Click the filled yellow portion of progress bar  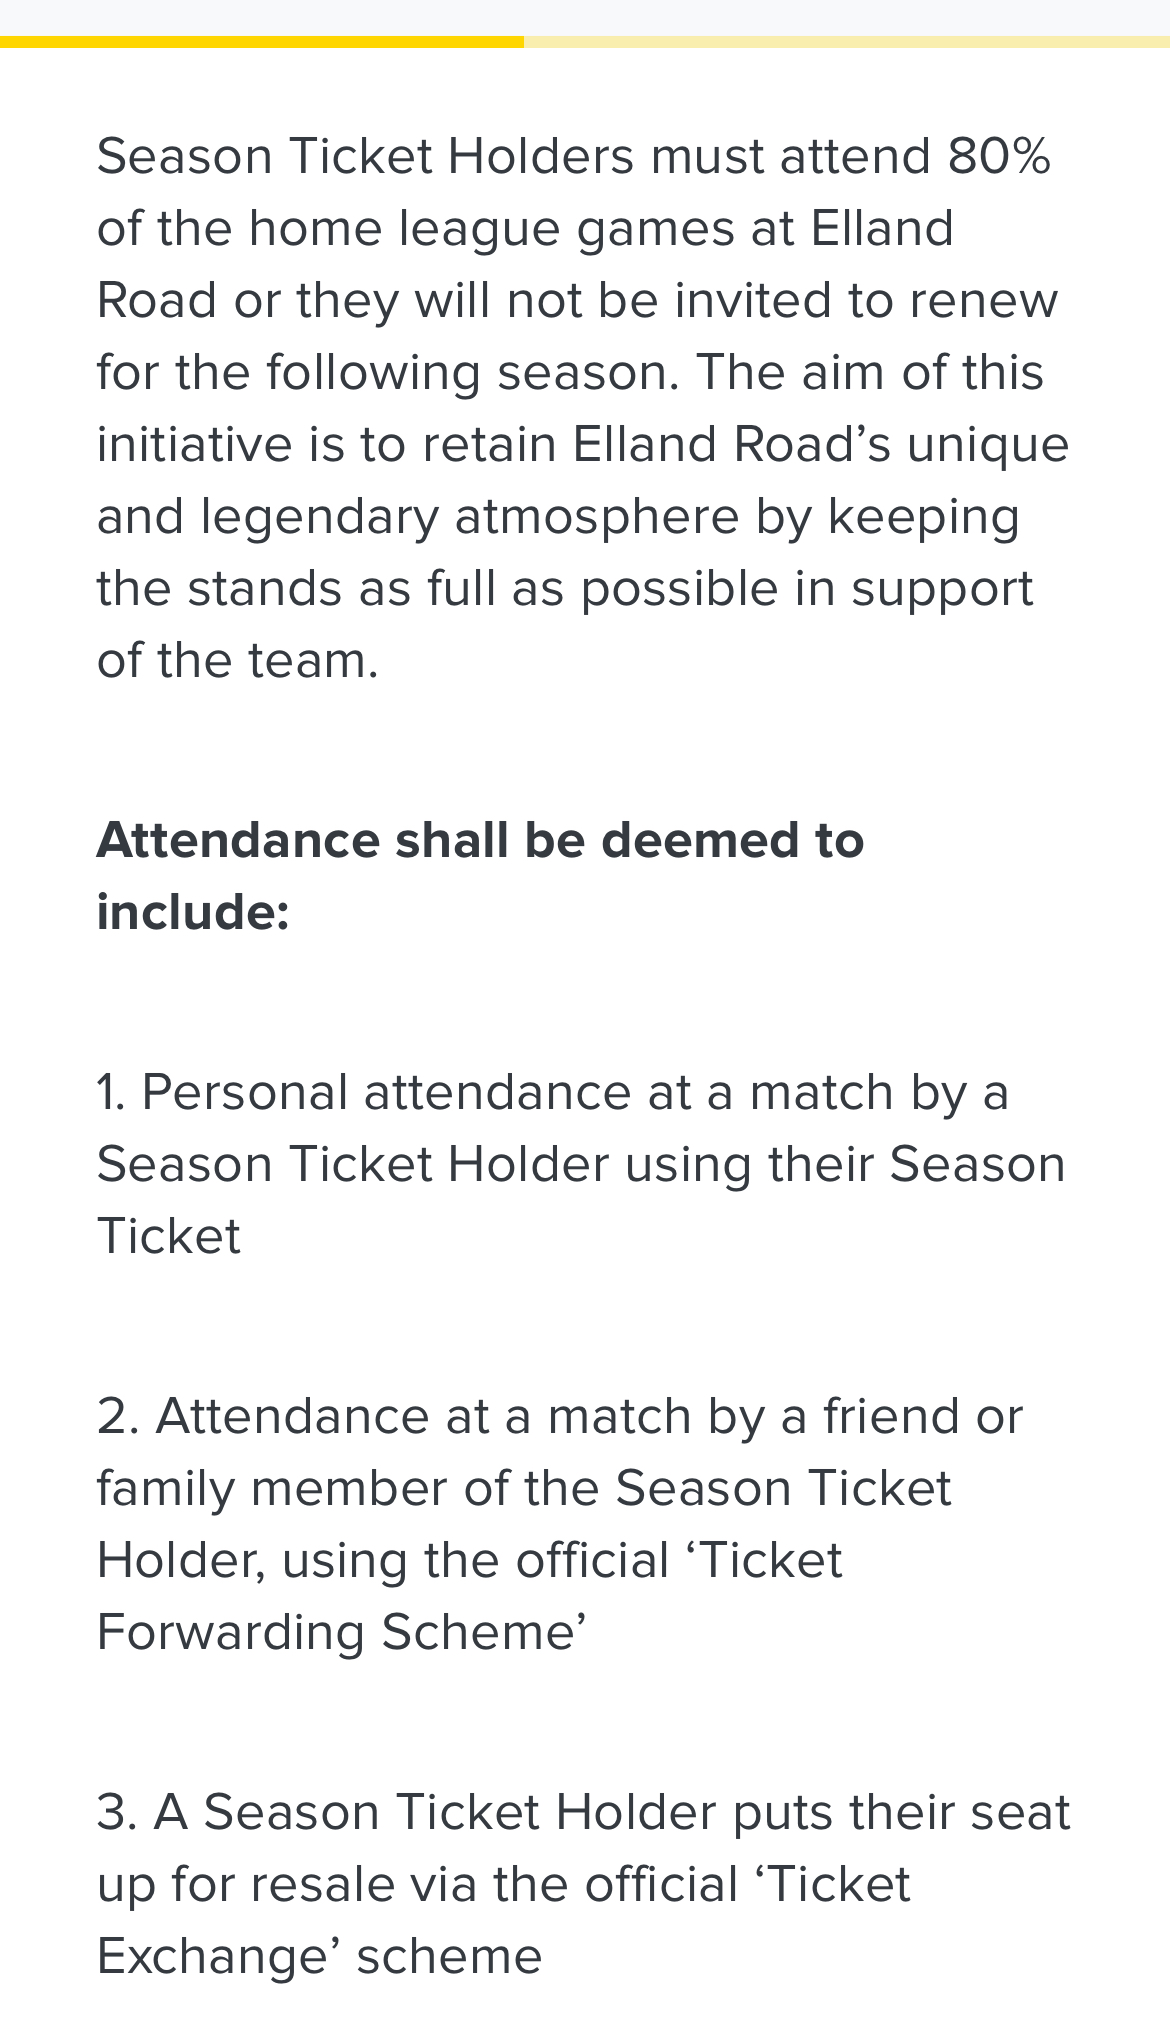(x=261, y=42)
